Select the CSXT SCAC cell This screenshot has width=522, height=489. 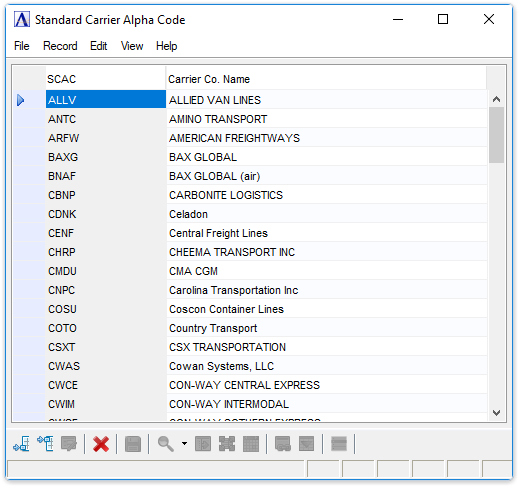click(x=106, y=347)
